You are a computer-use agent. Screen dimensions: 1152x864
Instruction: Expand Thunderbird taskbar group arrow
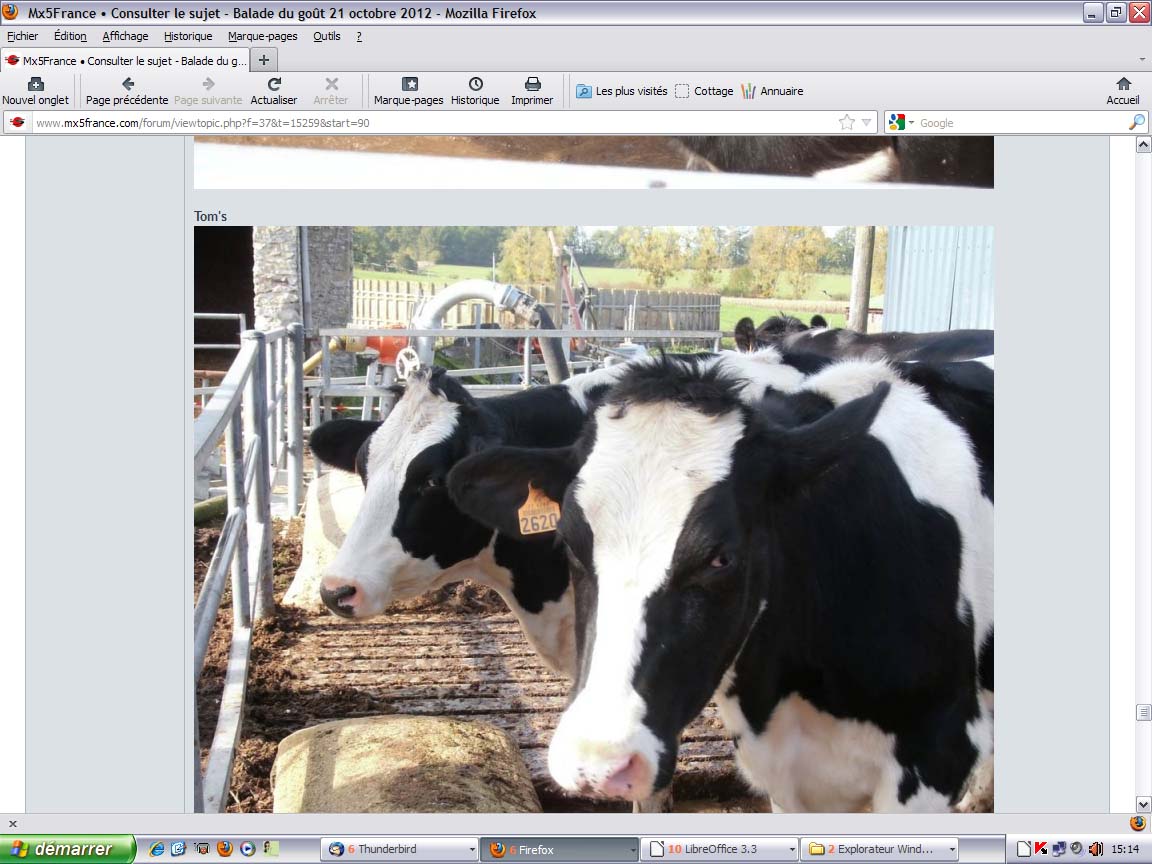click(472, 849)
